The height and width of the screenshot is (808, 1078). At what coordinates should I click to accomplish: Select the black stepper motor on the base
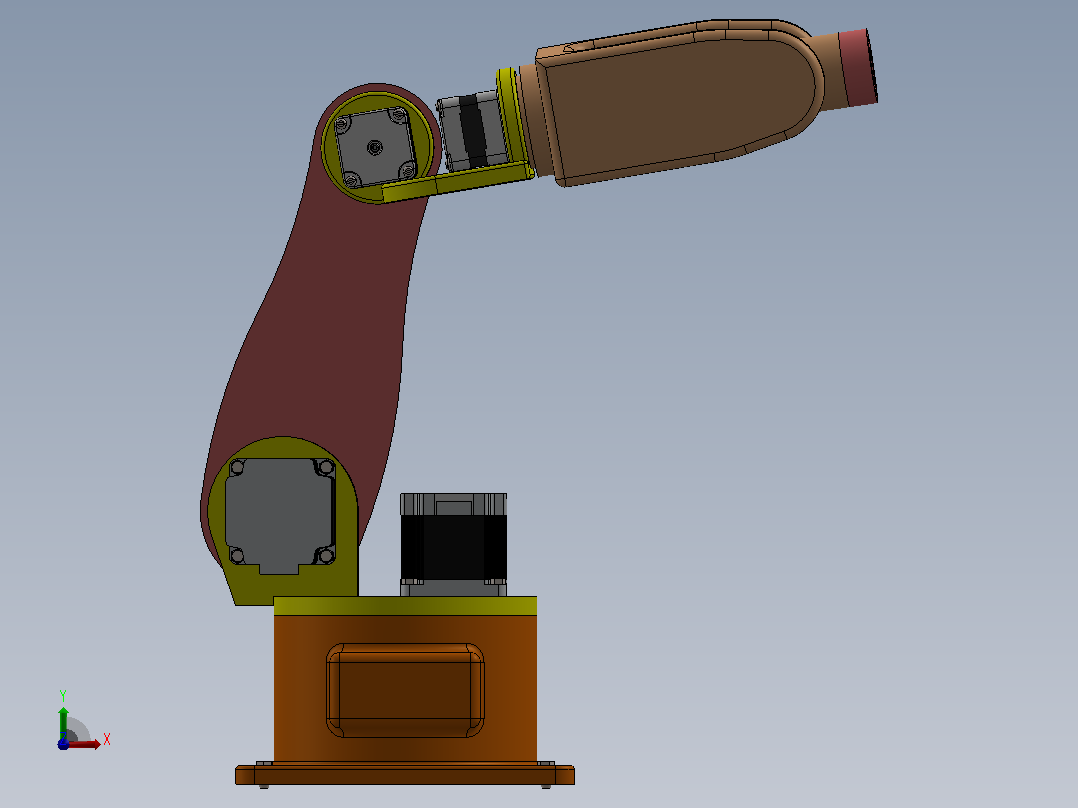pyautogui.click(x=454, y=544)
